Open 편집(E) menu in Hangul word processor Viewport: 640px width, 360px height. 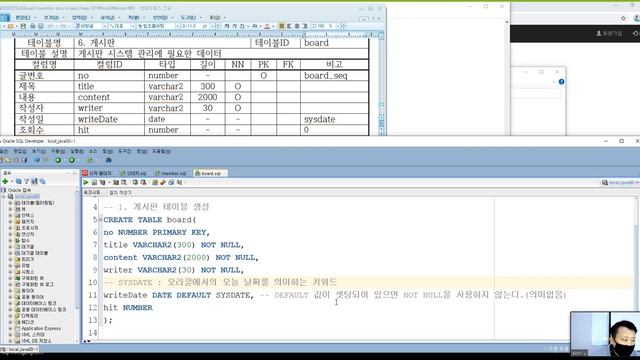23,18
